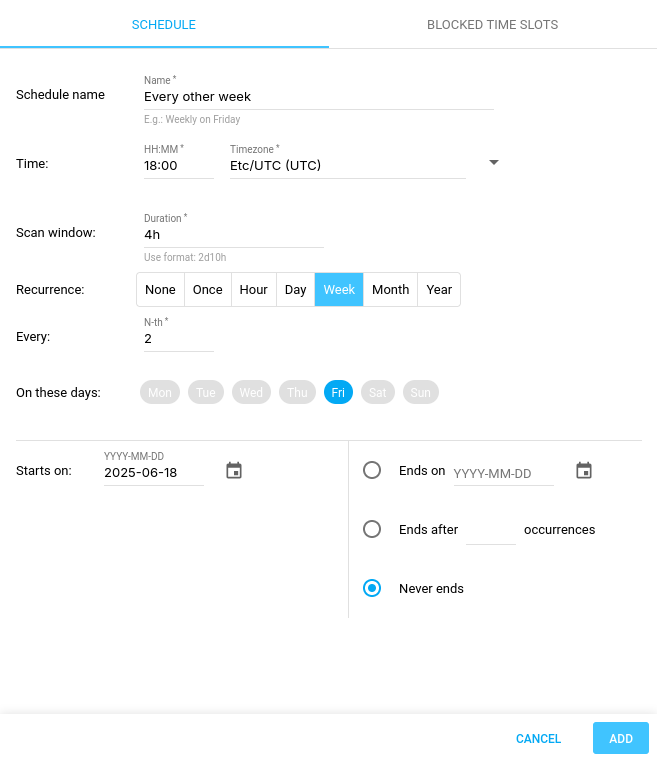
Task: Toggle the Mon day chip
Action: coord(160,392)
